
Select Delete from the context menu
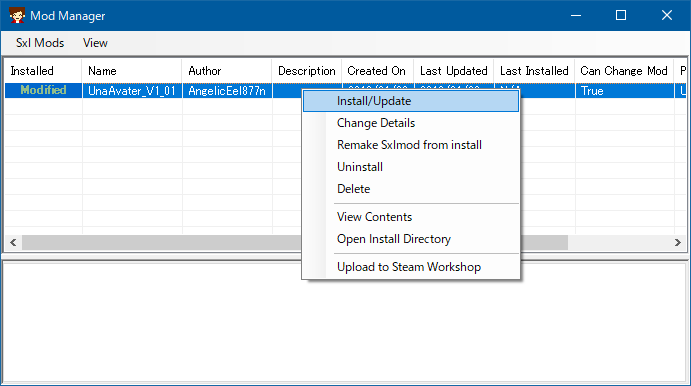coord(411,189)
